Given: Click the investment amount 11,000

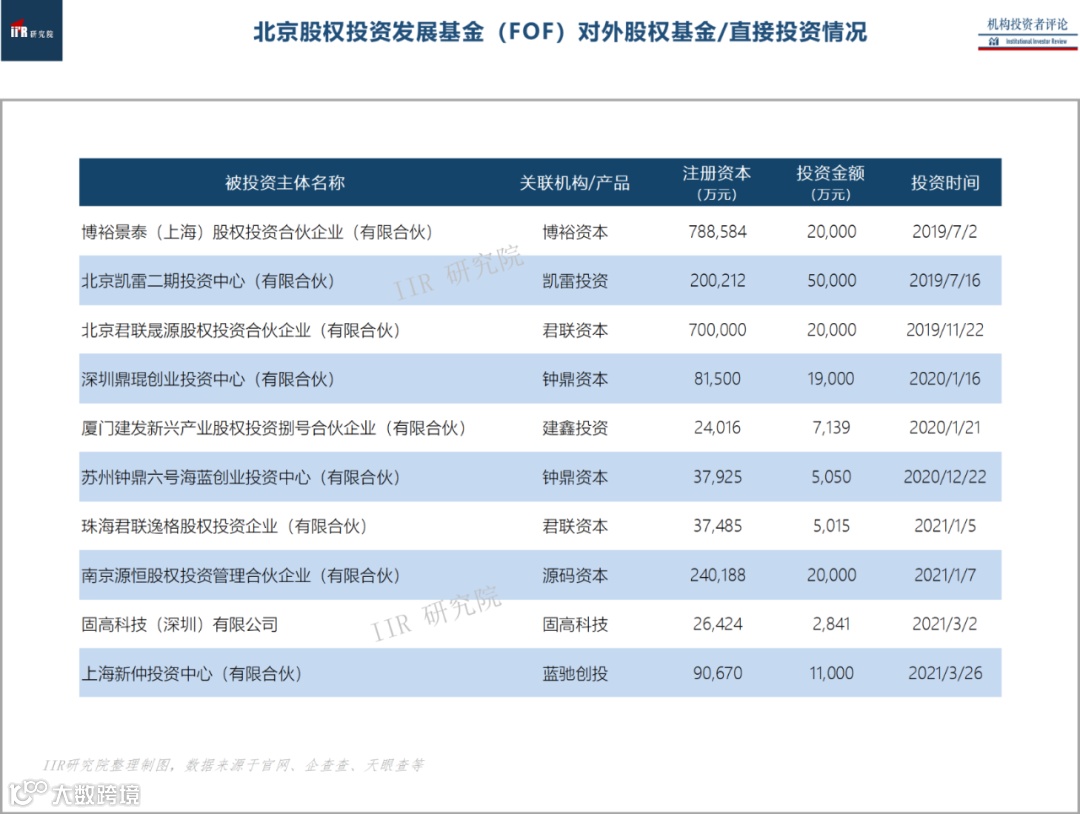Looking at the screenshot, I should (x=831, y=673).
